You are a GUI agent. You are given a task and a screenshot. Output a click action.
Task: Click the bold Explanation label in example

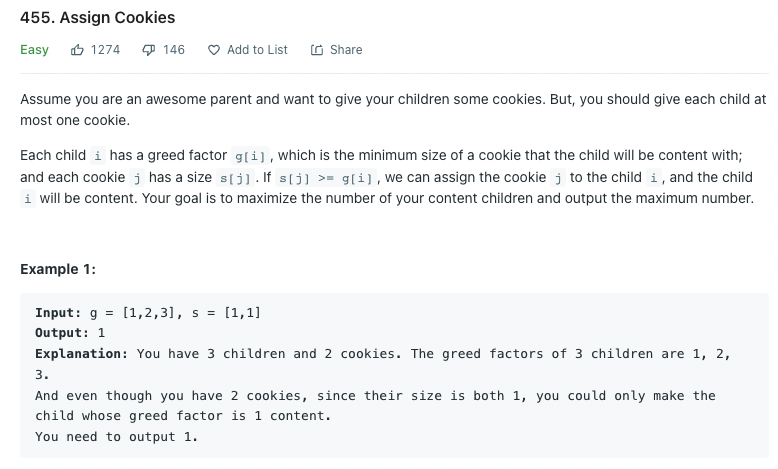click(81, 354)
